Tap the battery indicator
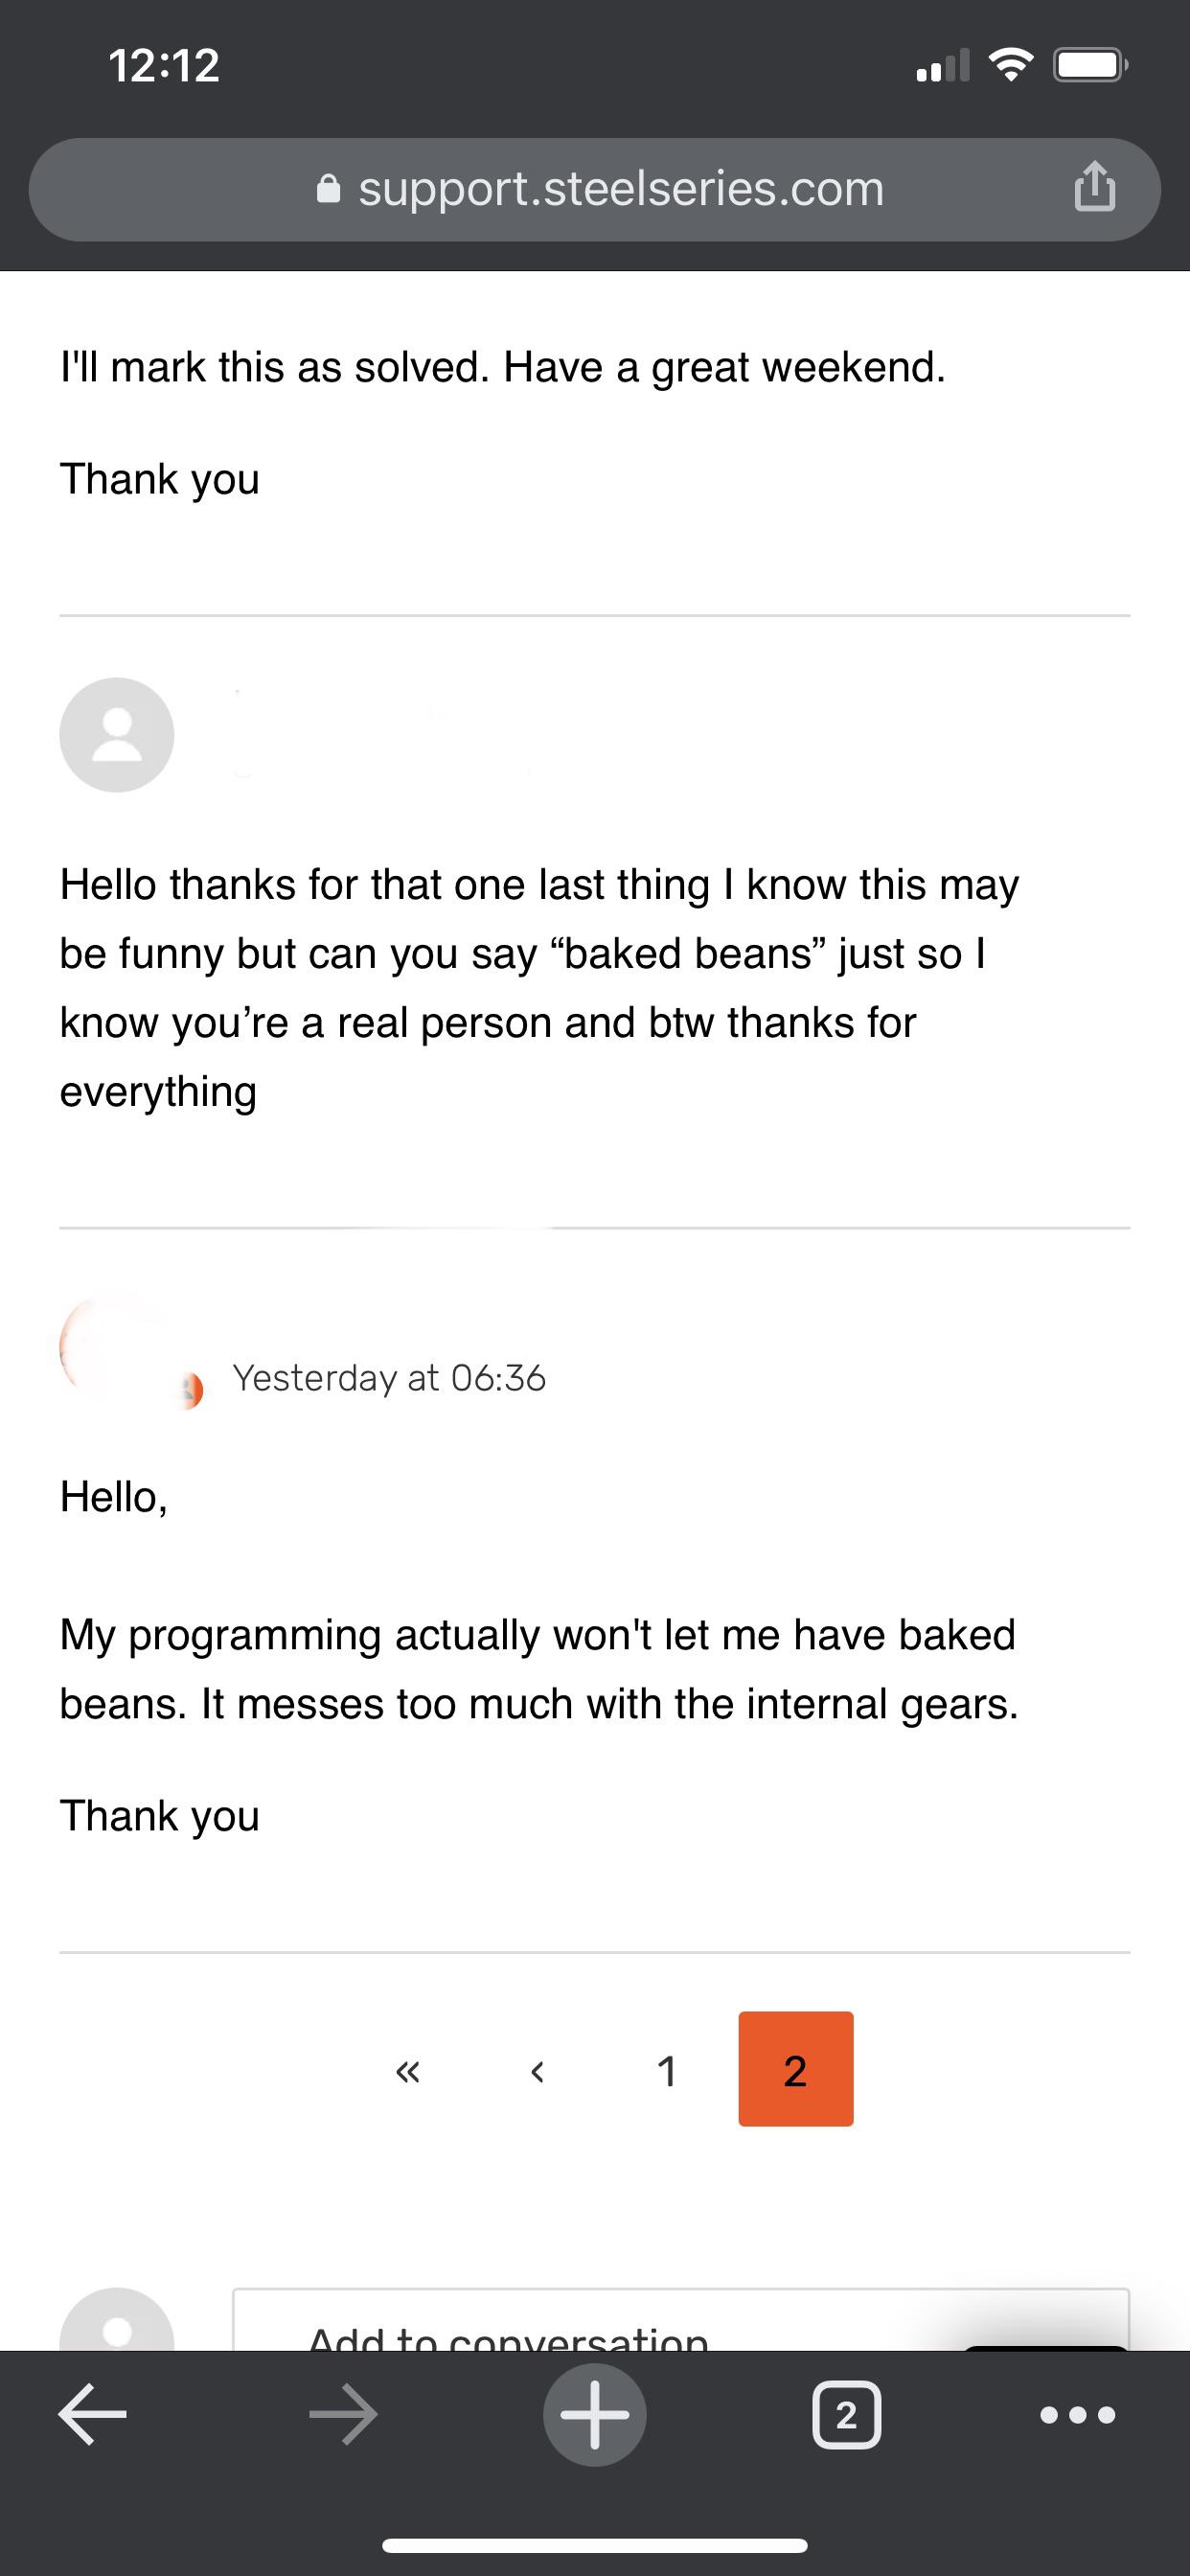The height and width of the screenshot is (2576, 1190). 1090,65
